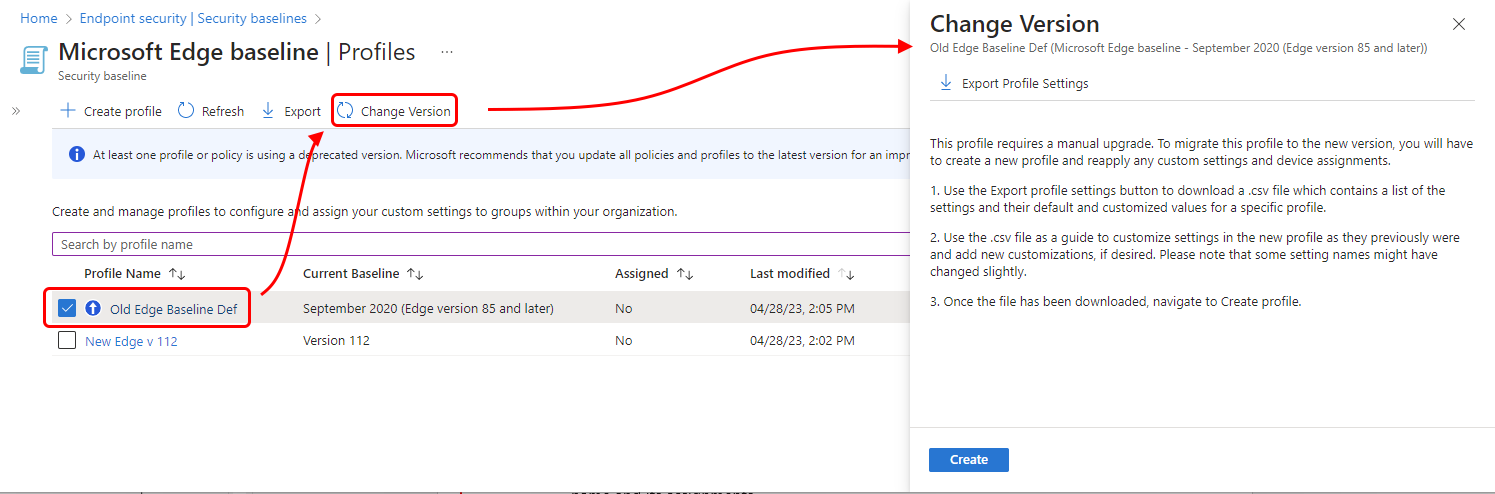Image resolution: width=1495 pixels, height=494 pixels.
Task: Sort by Assigned column arrows
Action: tap(685, 274)
